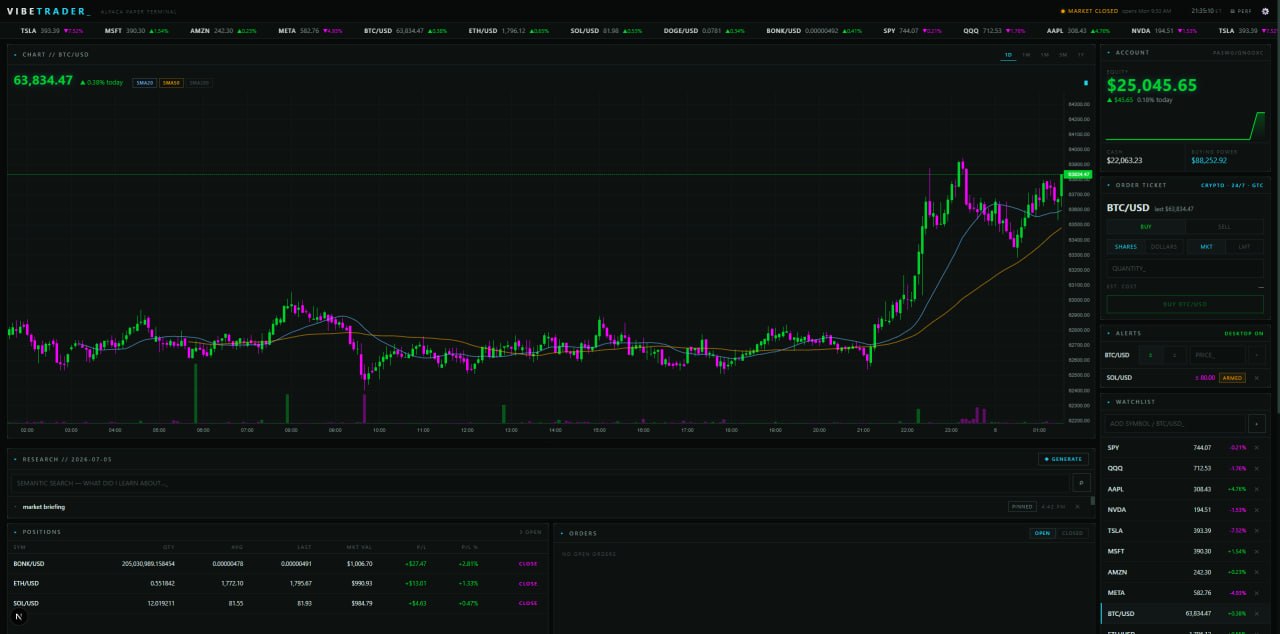Screen dimensions: 1280x634
Task: Remove AMZN from the watchlist
Action: coord(1257,572)
